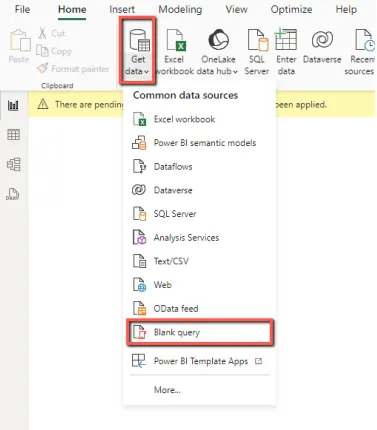The width and height of the screenshot is (377, 430).
Task: Switch to Report view in sidebar
Action: point(13,106)
